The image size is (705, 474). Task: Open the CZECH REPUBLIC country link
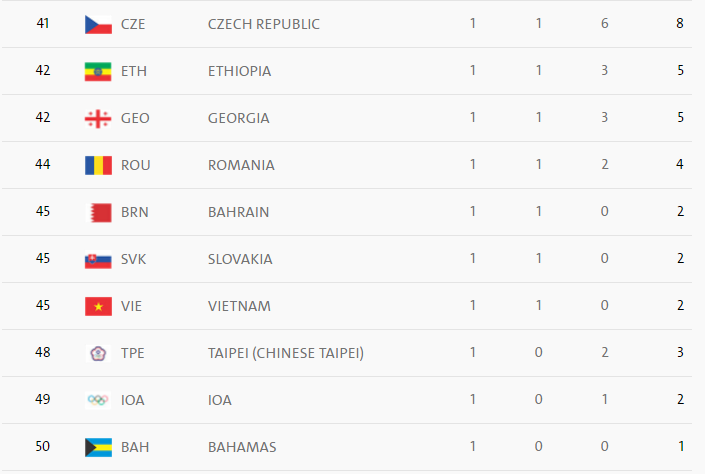(264, 24)
